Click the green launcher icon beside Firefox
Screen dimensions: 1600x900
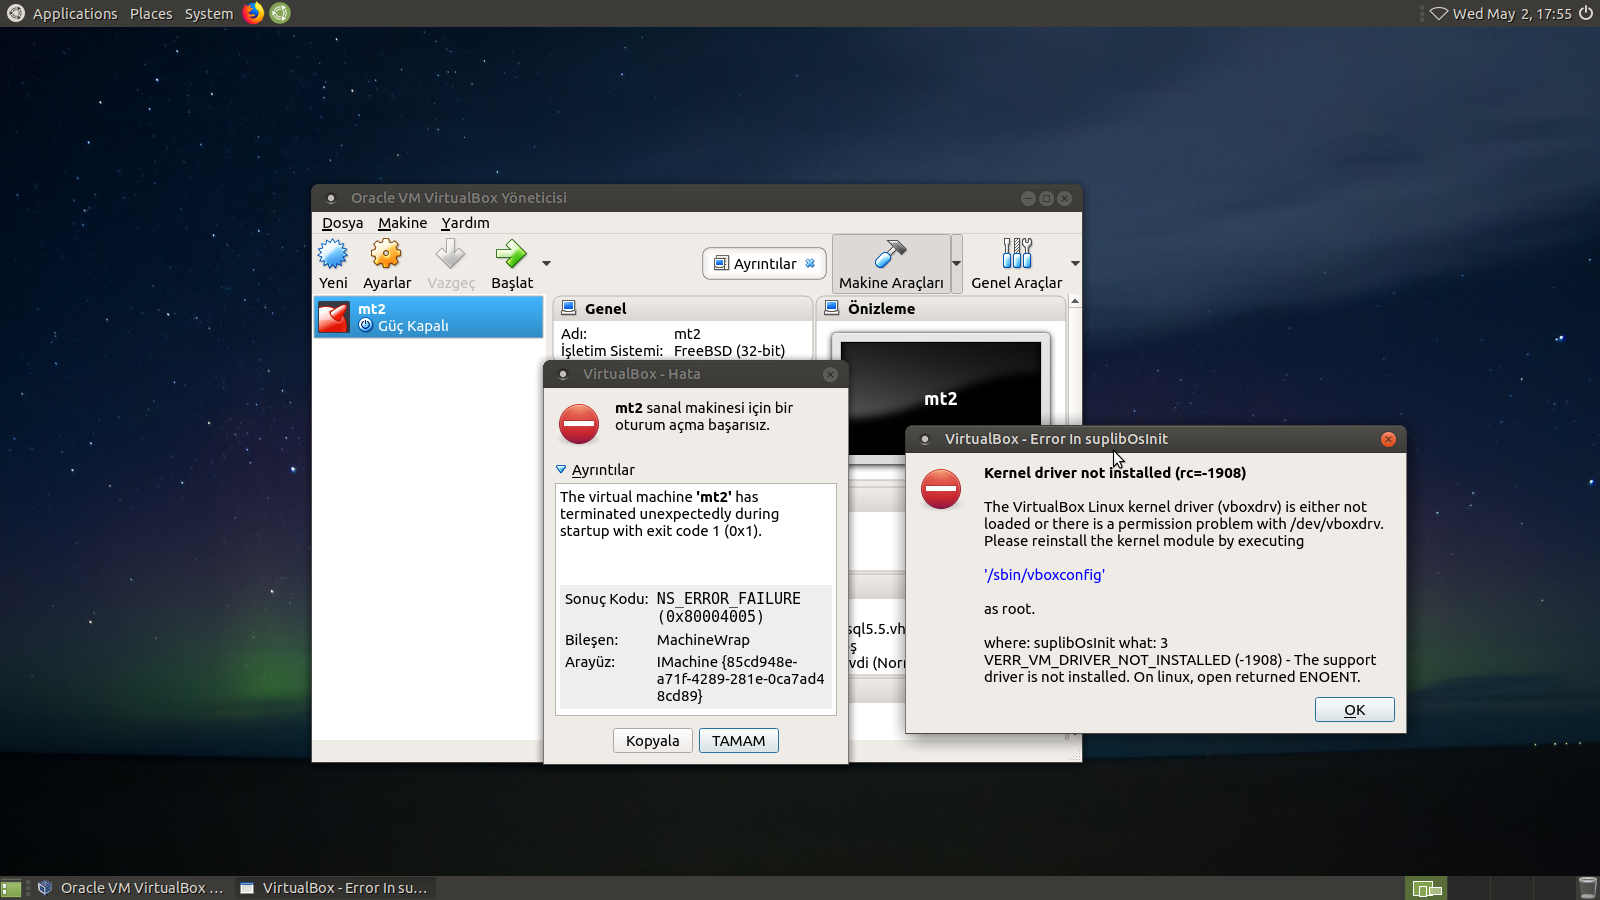pyautogui.click(x=280, y=13)
